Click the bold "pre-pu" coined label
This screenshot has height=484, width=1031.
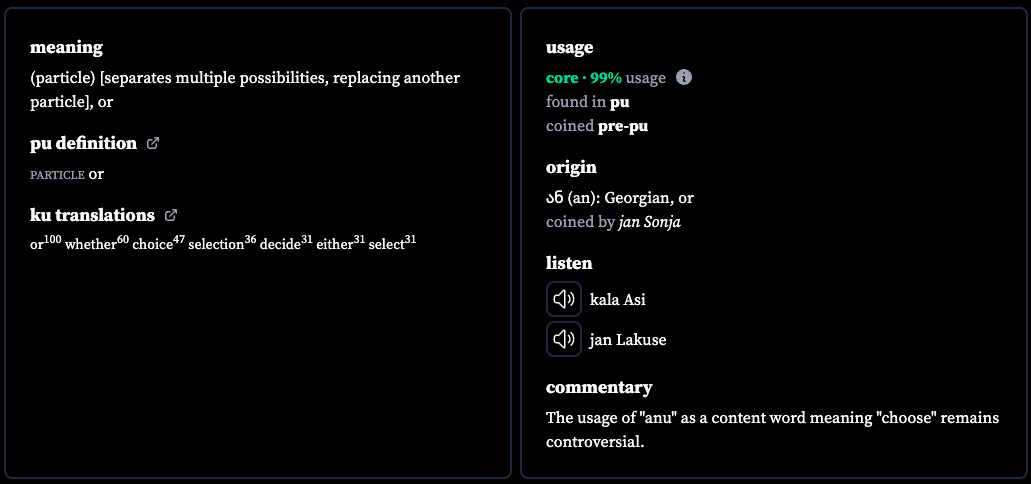pos(623,126)
